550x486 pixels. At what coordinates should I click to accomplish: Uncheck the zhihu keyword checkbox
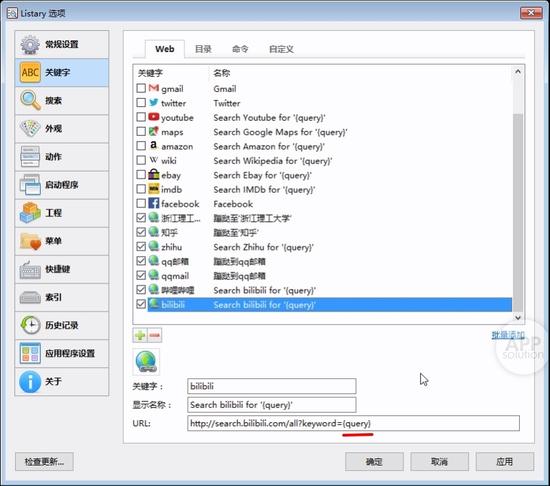[x=141, y=247]
